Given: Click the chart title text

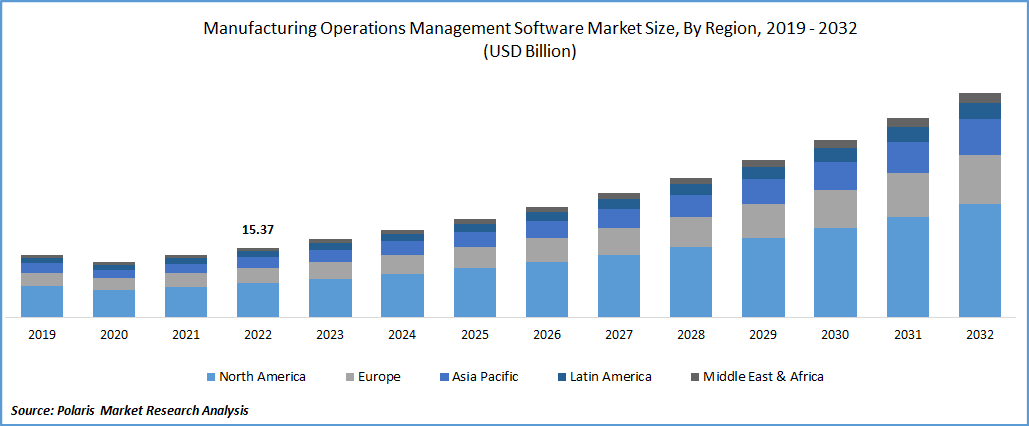Looking at the screenshot, I should coord(530,30).
